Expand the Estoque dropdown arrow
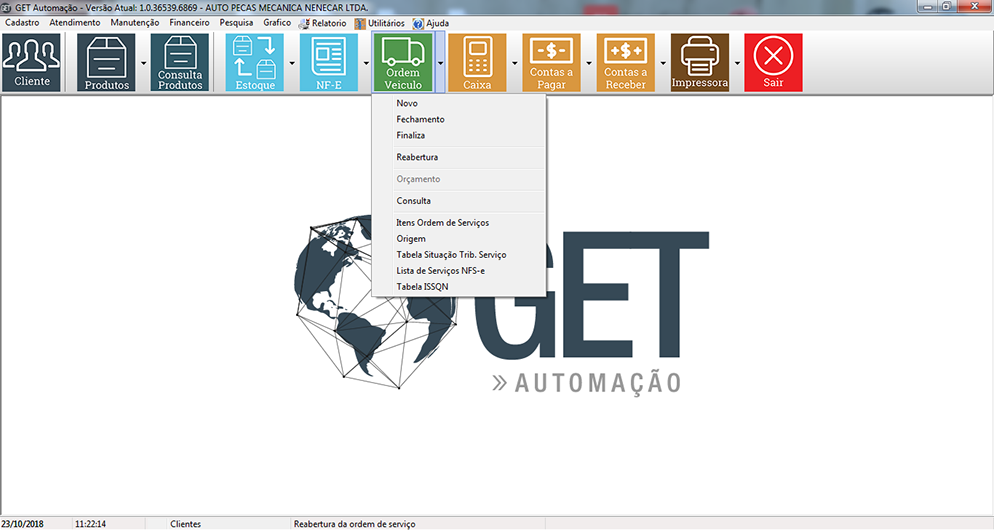994x530 pixels. (x=292, y=62)
